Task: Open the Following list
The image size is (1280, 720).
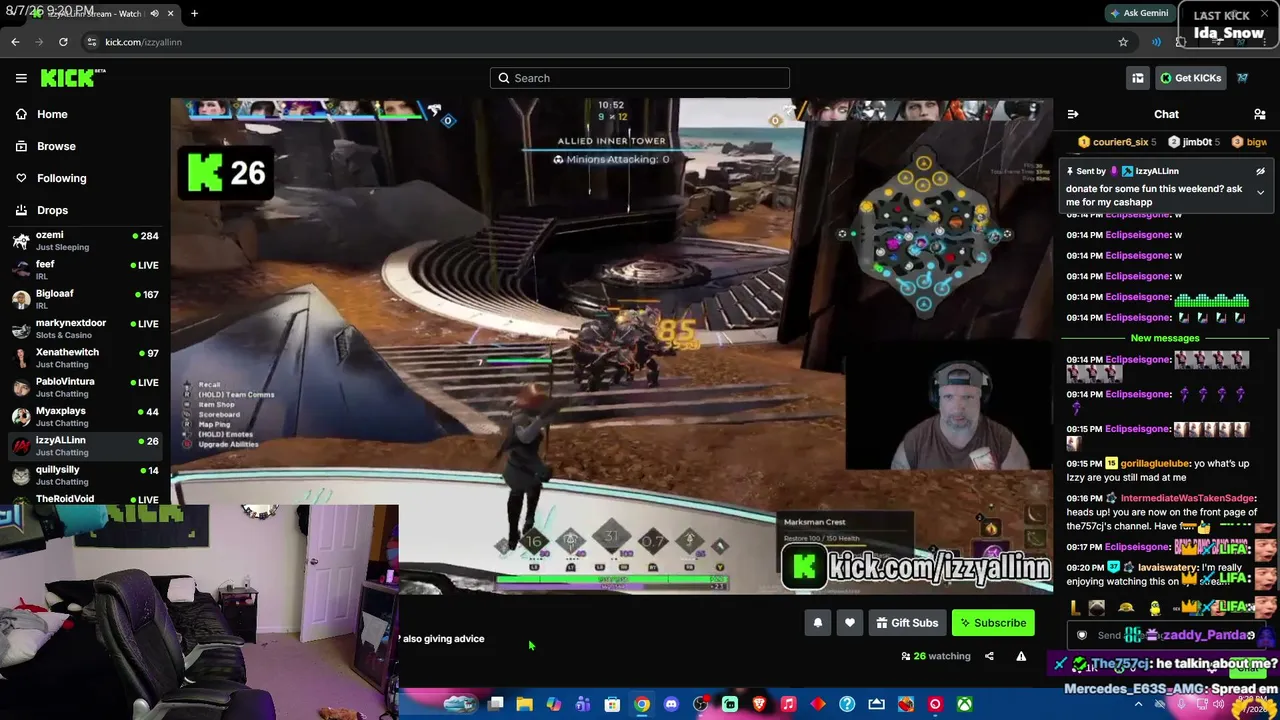Action: tap(61, 178)
